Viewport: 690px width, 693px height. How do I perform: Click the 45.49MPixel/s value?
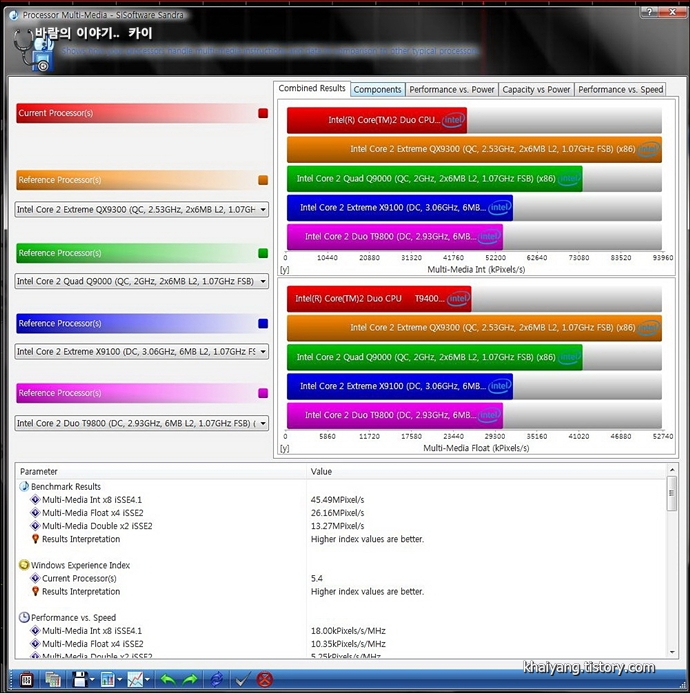click(337, 500)
